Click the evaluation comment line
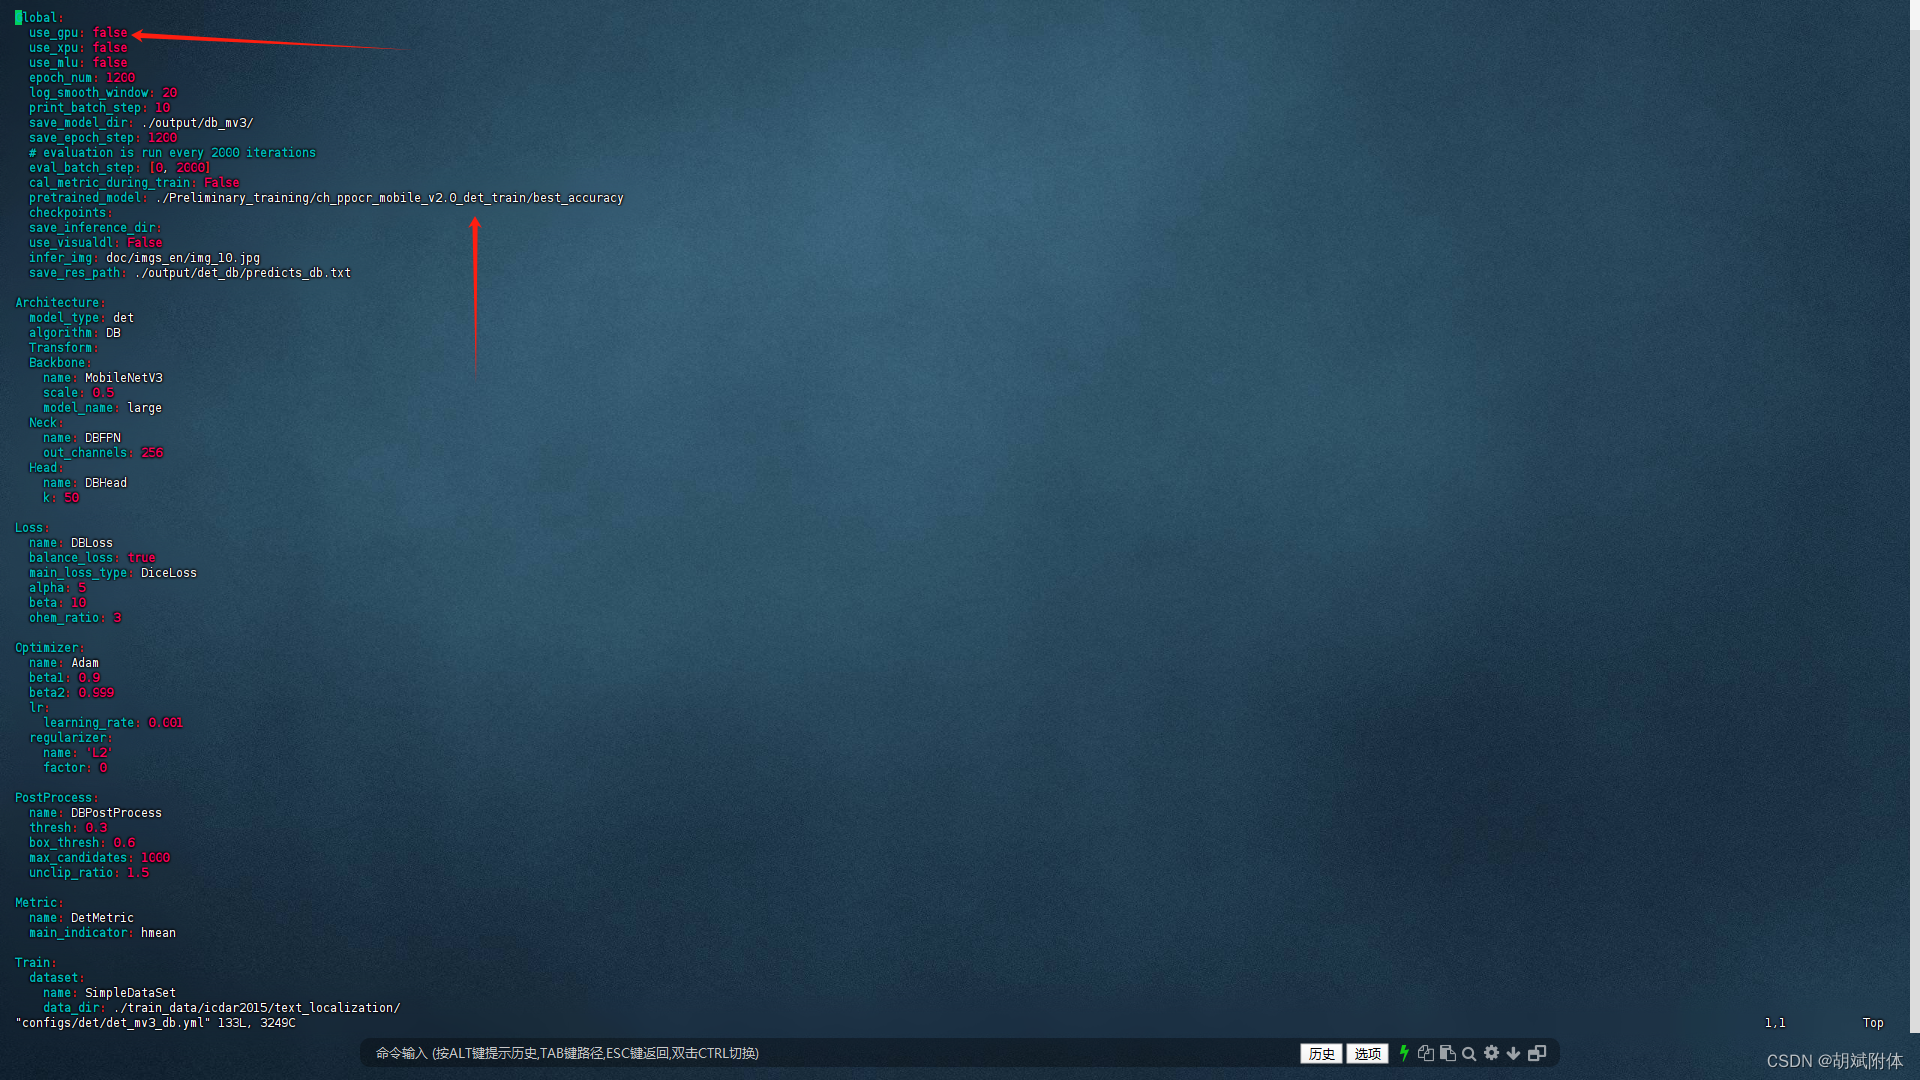This screenshot has height=1080, width=1920. (x=172, y=153)
